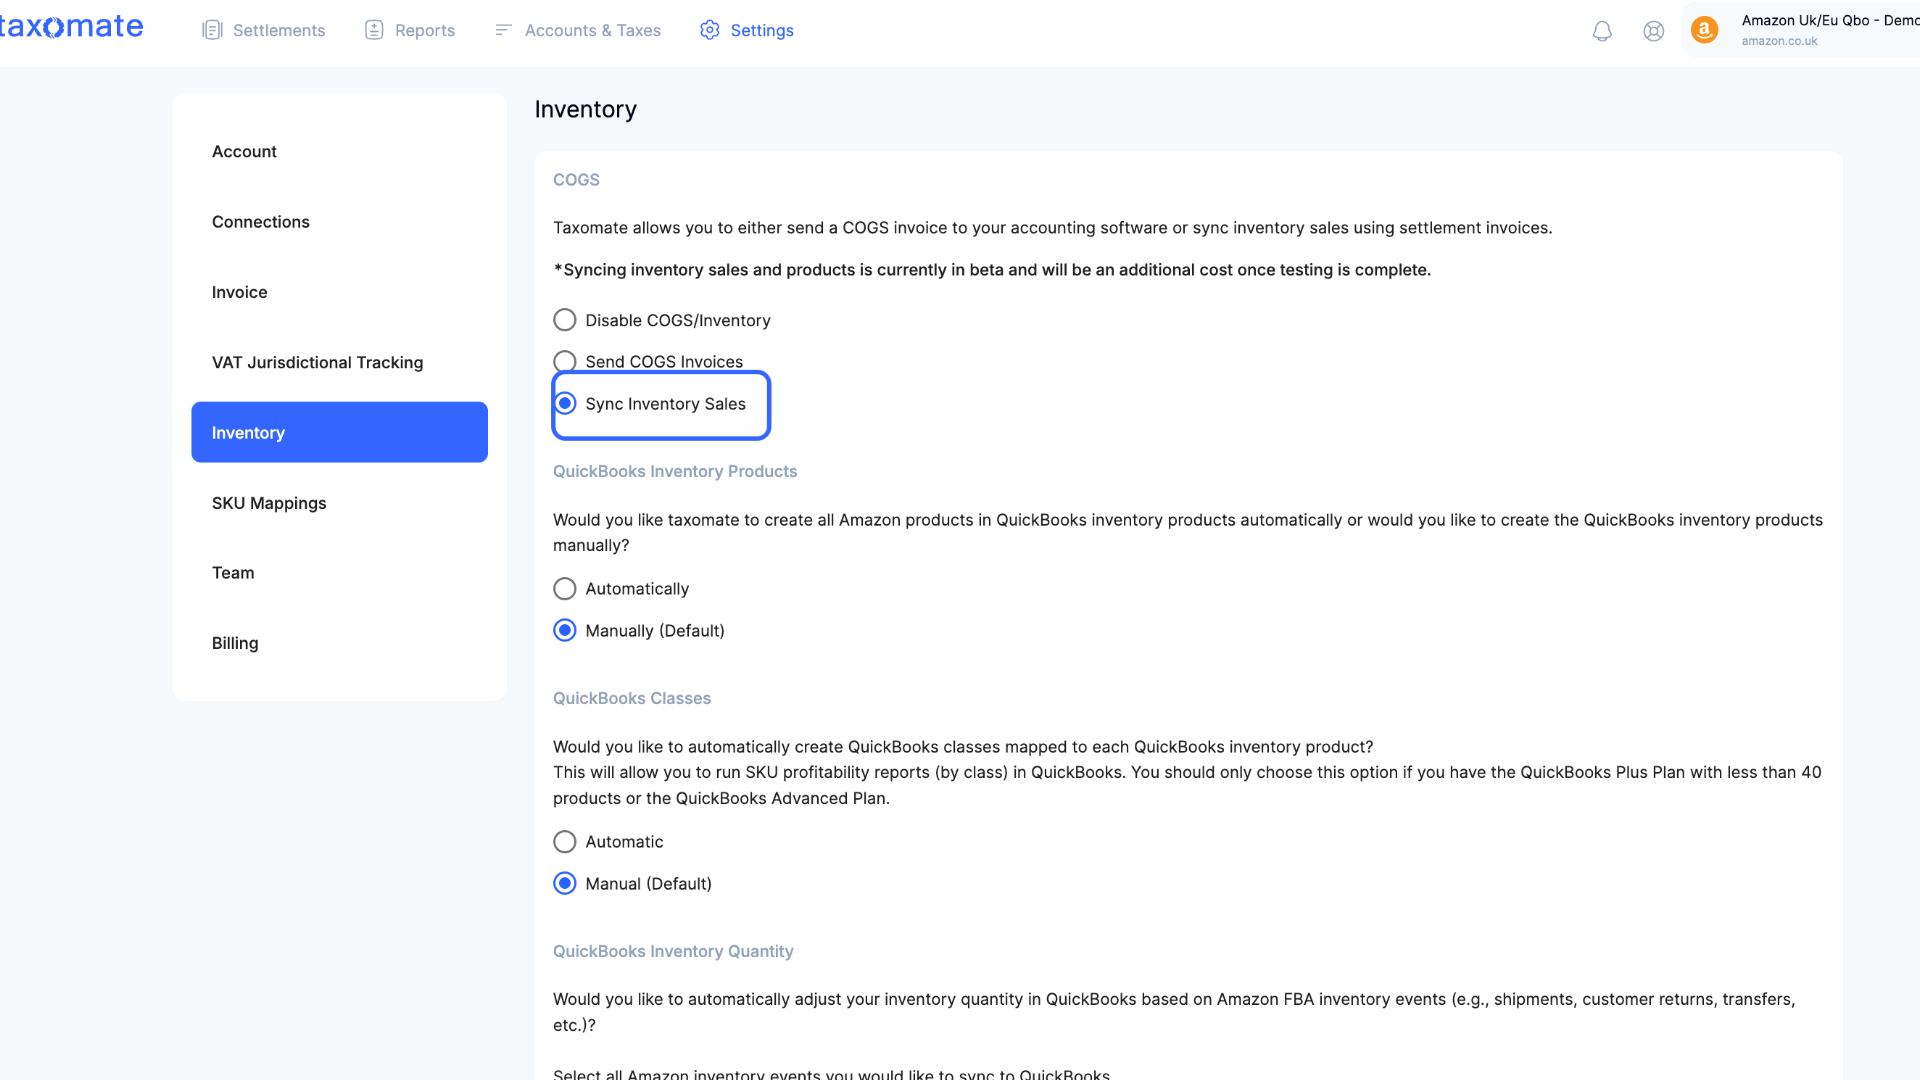Click QuickBooks Classes heading
The width and height of the screenshot is (1920, 1080).
click(x=632, y=698)
